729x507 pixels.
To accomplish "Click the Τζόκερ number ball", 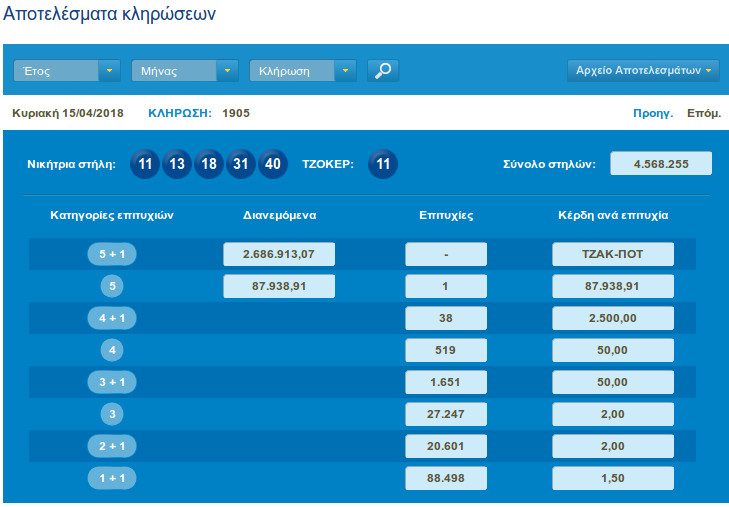I will tap(383, 164).
